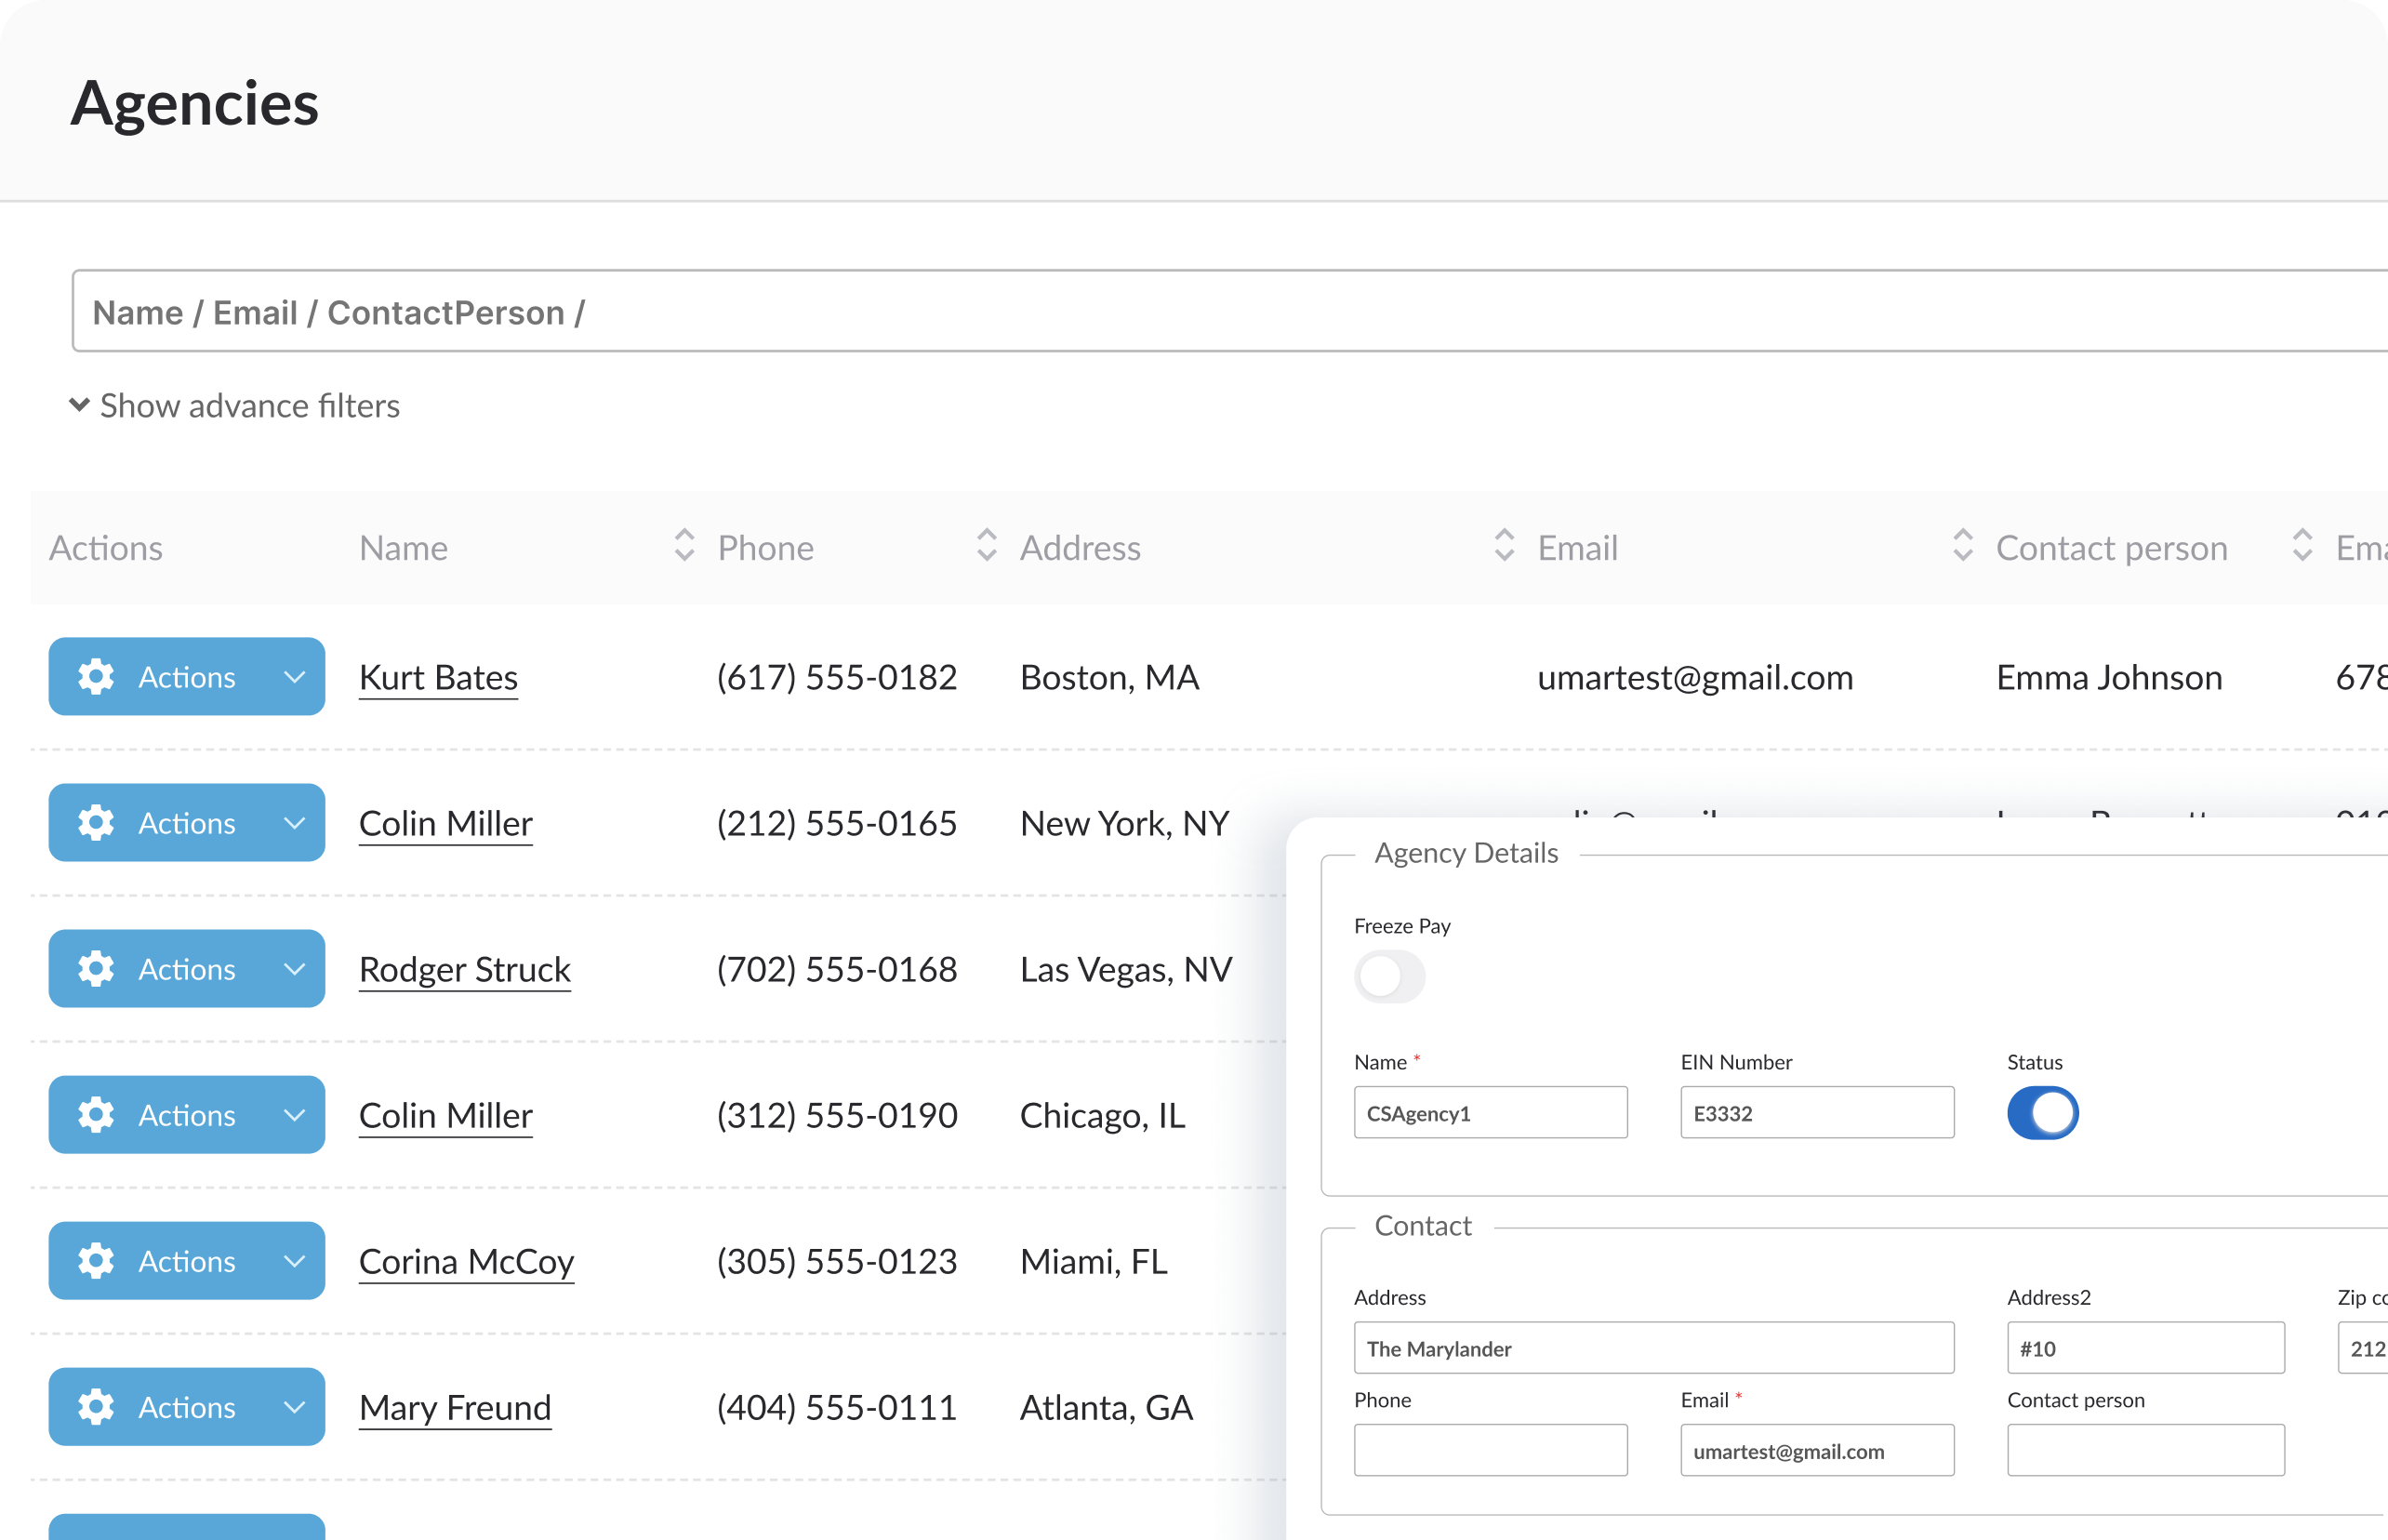The height and width of the screenshot is (1540, 2388).
Task: Click the gear icon in Mary Freund row
Action: pos(96,1407)
